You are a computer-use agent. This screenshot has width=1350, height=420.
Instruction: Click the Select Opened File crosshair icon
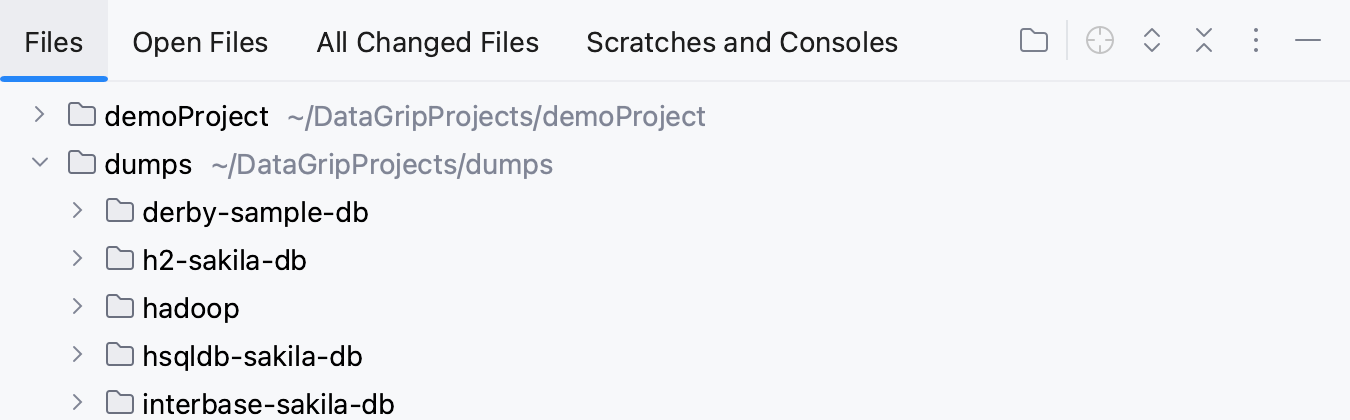coord(1100,41)
